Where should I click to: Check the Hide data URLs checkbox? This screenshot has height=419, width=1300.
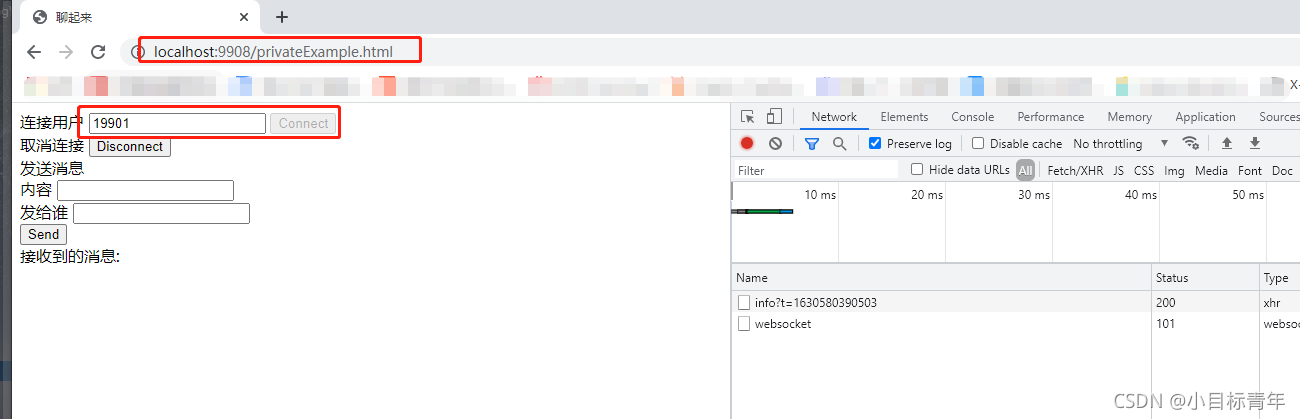[917, 170]
